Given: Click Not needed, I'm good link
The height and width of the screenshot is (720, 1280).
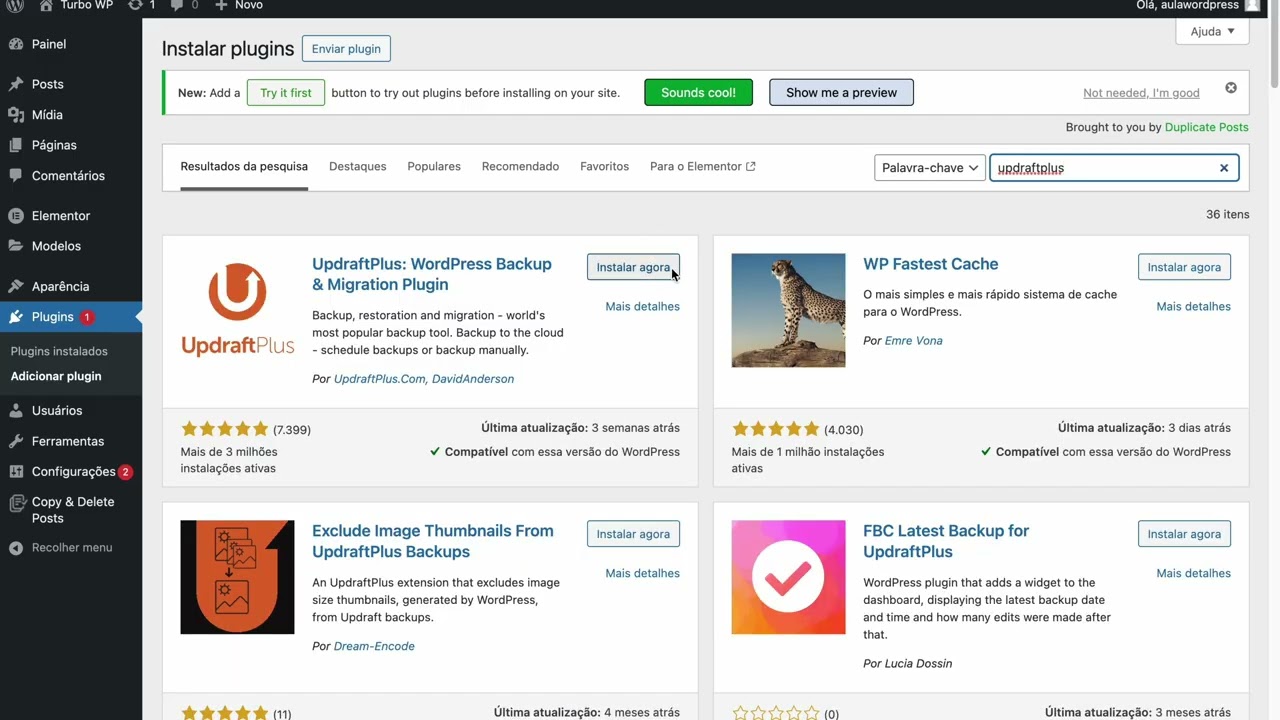Looking at the screenshot, I should 1141,93.
